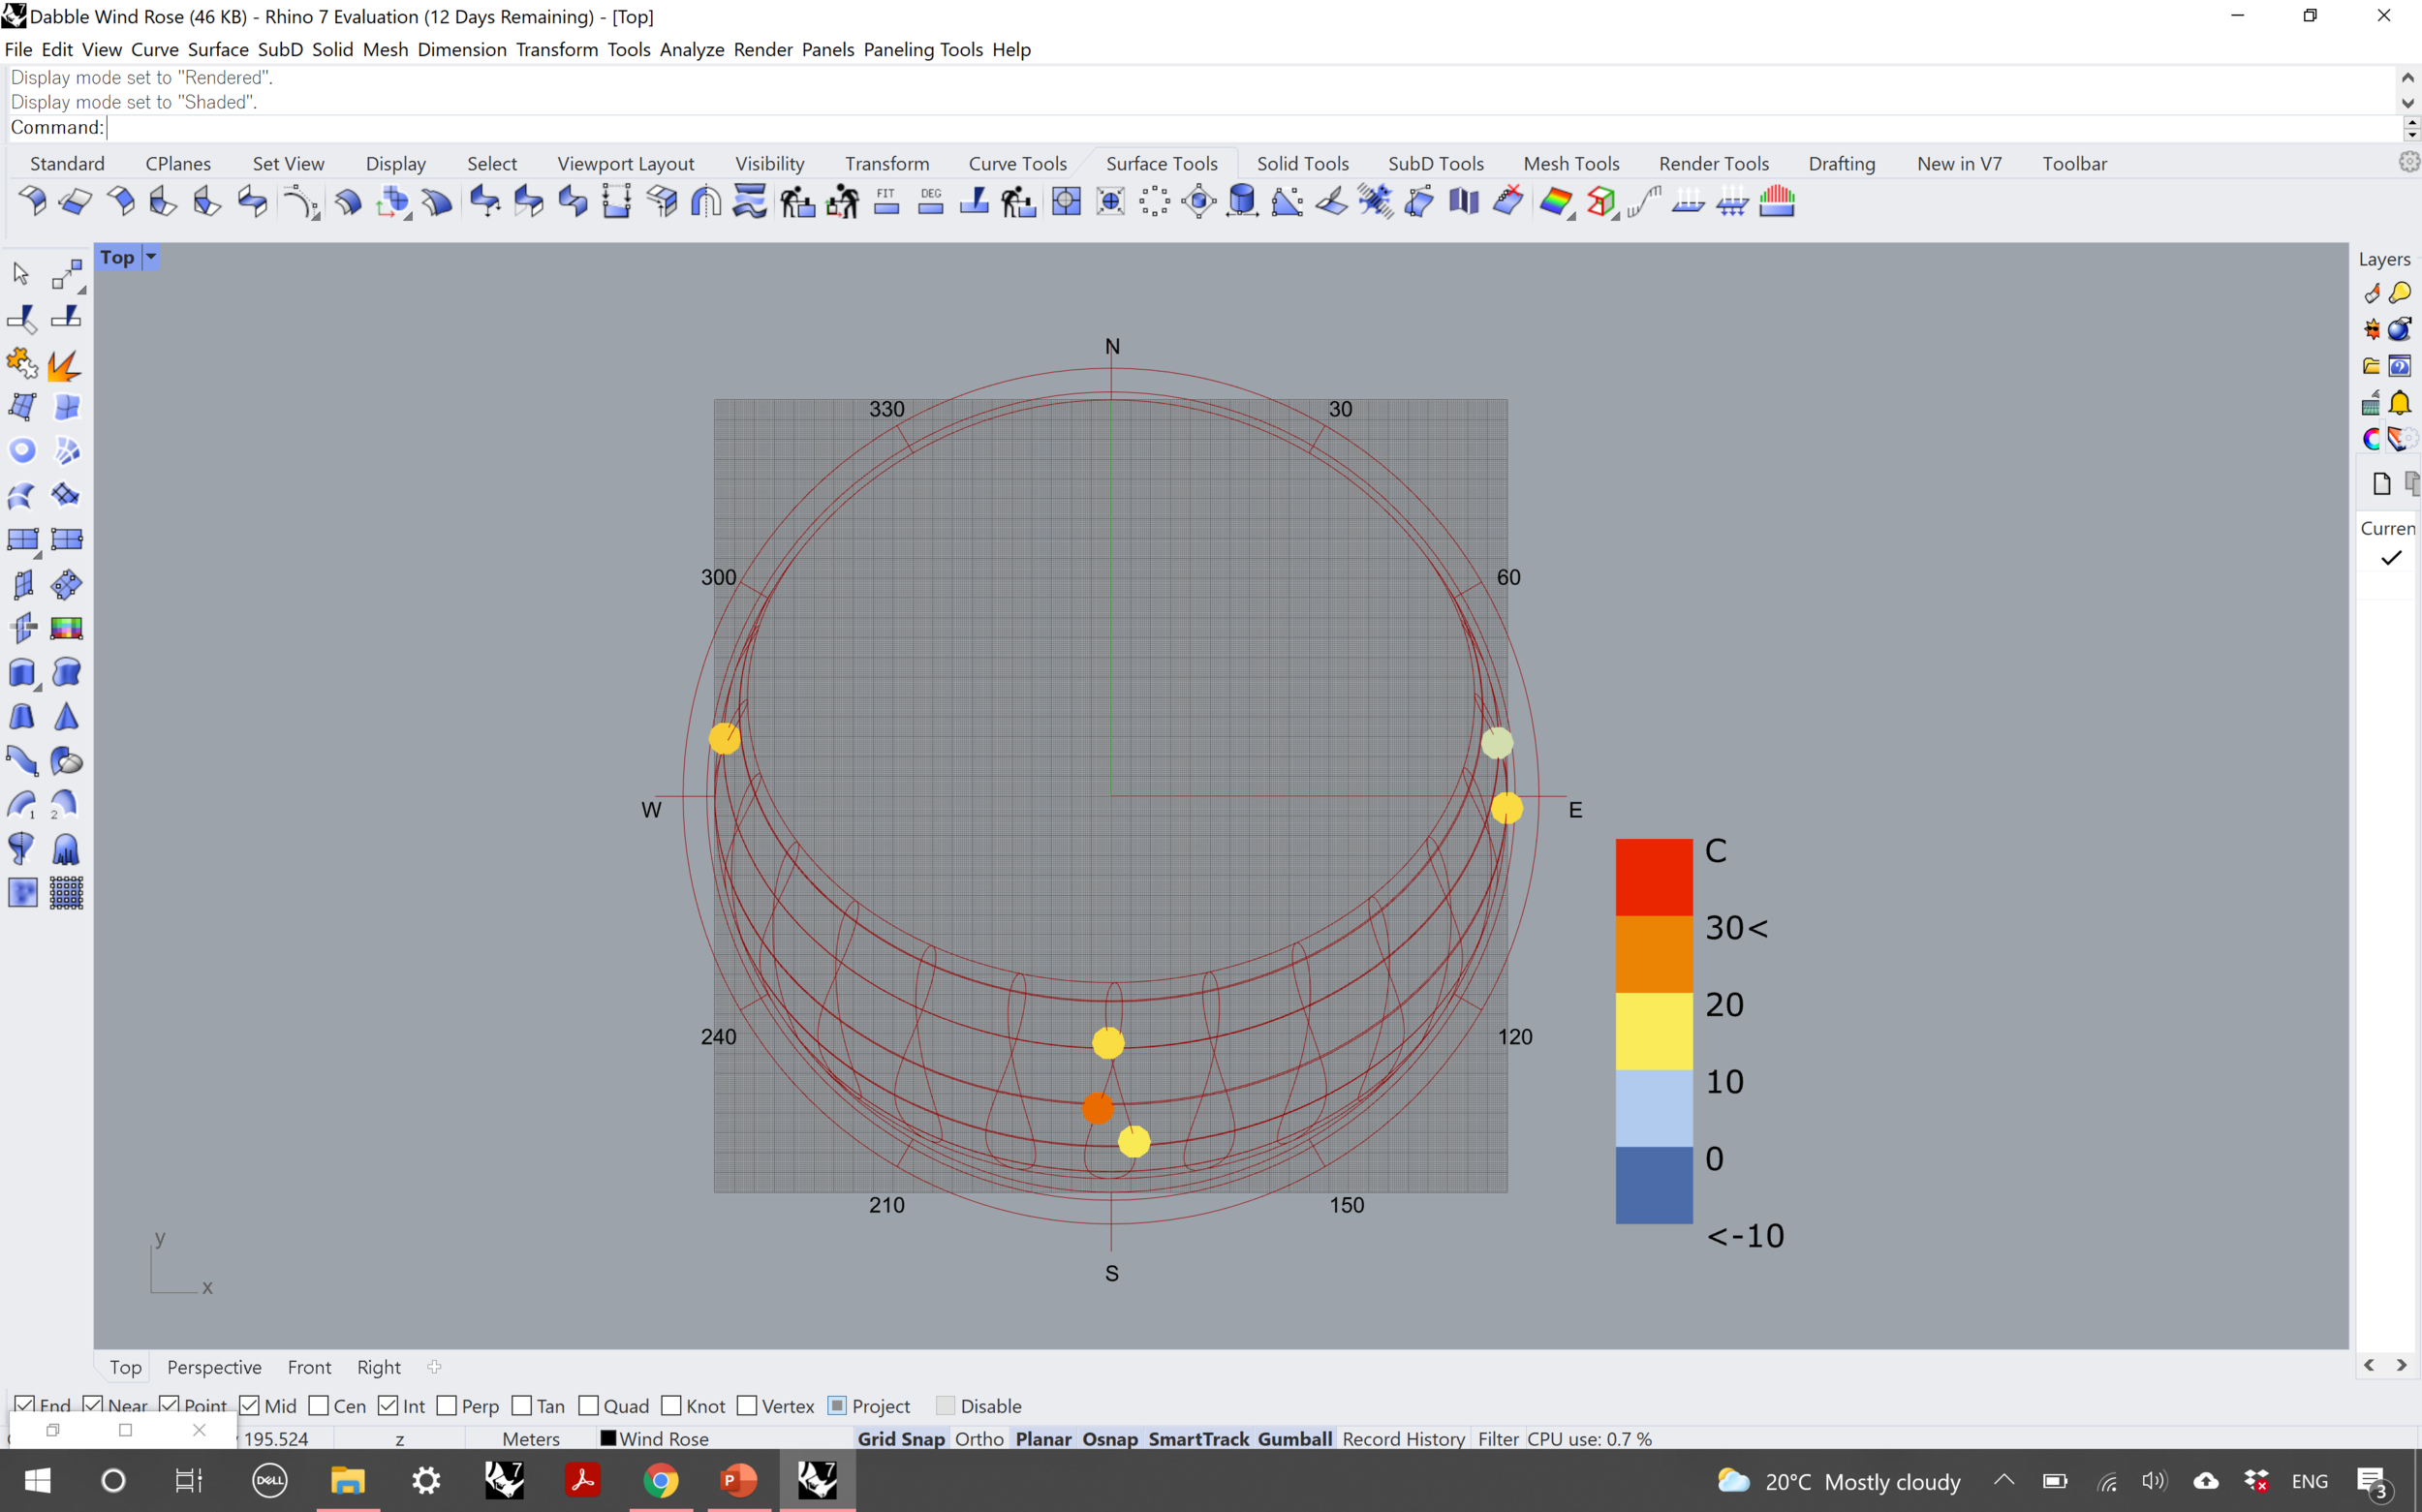Open the extrude tool flyout via its corner triangle
Viewport: 2422px width, 1512px height.
[37, 687]
